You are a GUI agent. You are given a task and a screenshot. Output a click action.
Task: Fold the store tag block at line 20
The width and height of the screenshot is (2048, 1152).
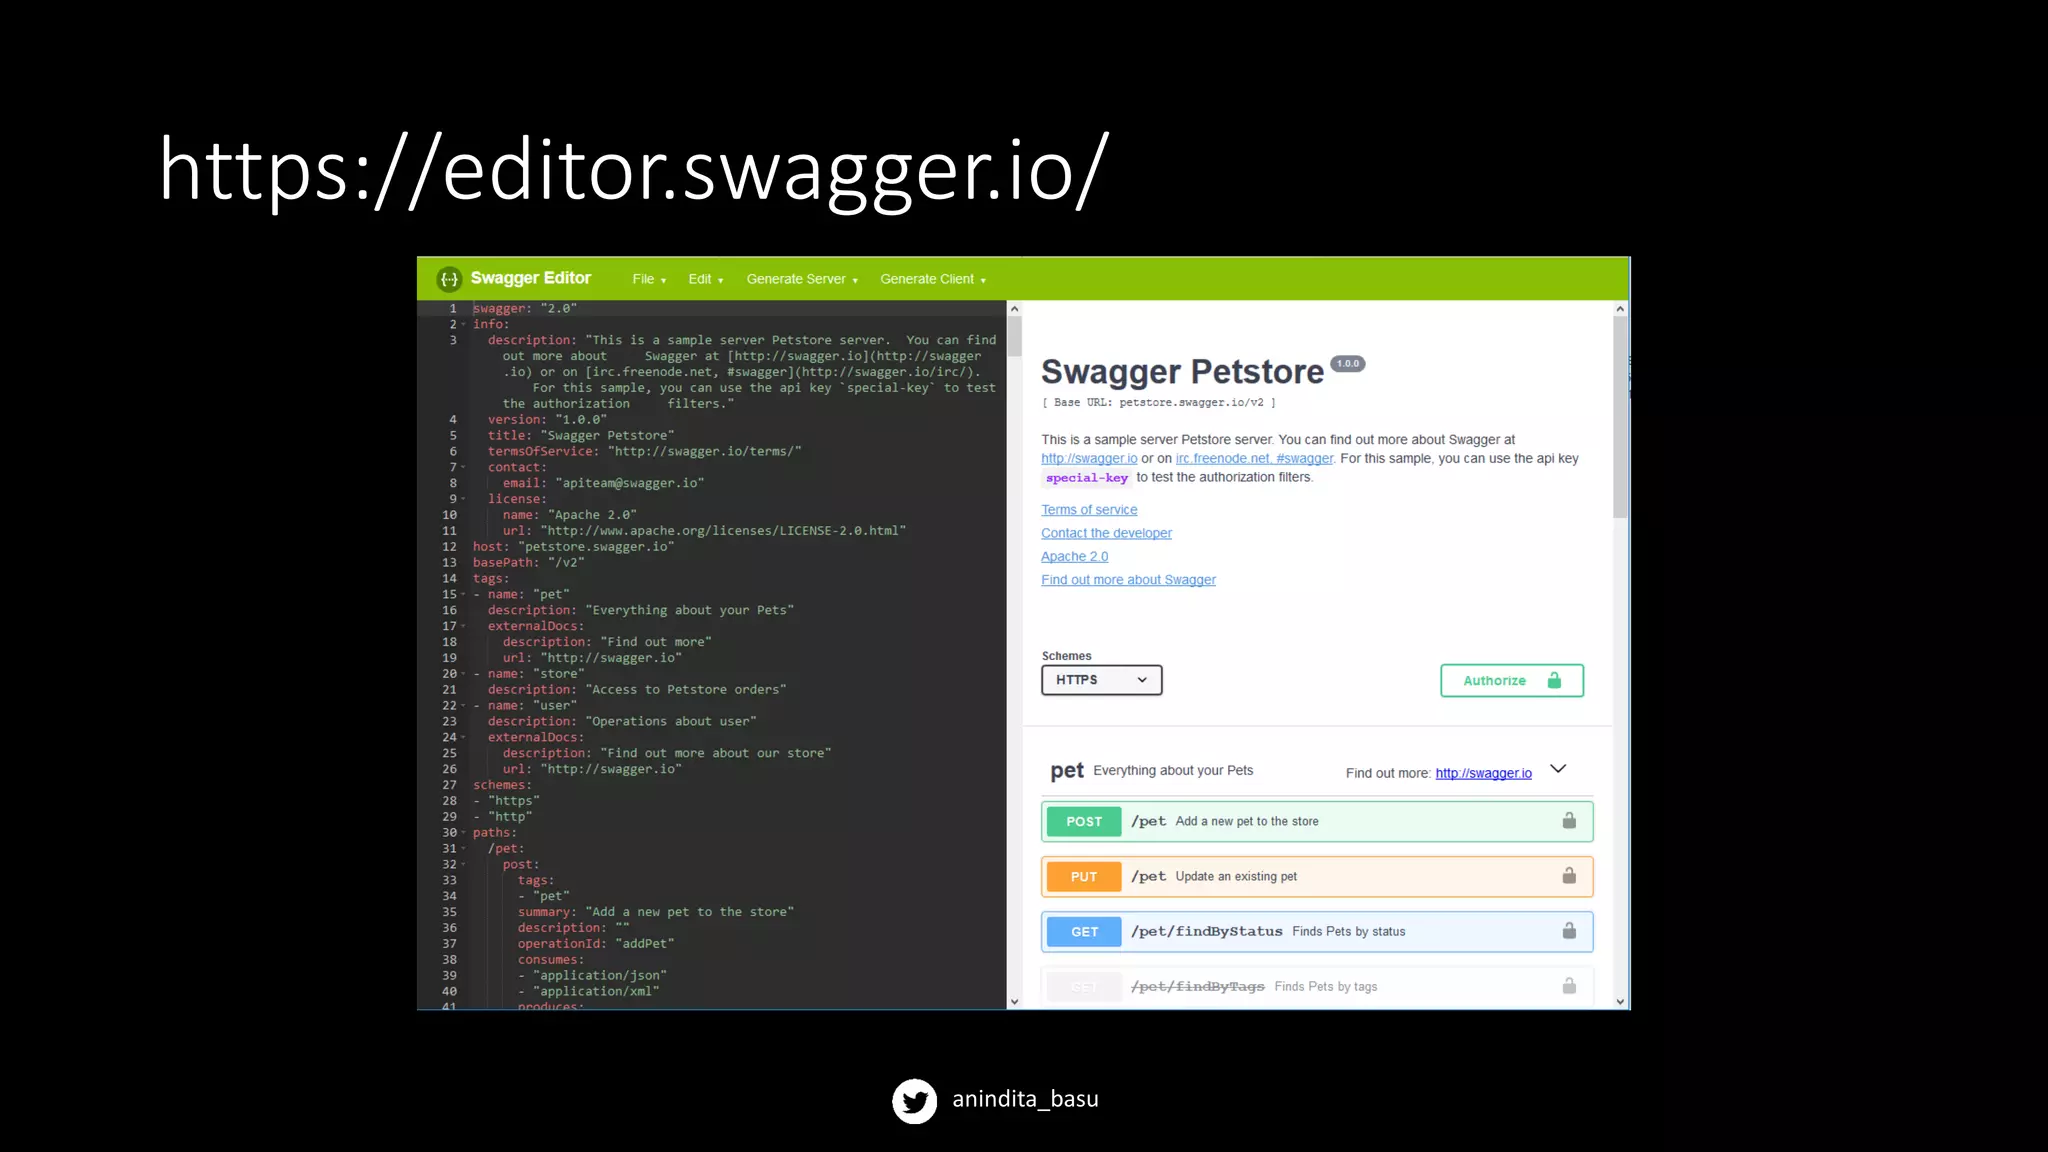pyautogui.click(x=463, y=674)
